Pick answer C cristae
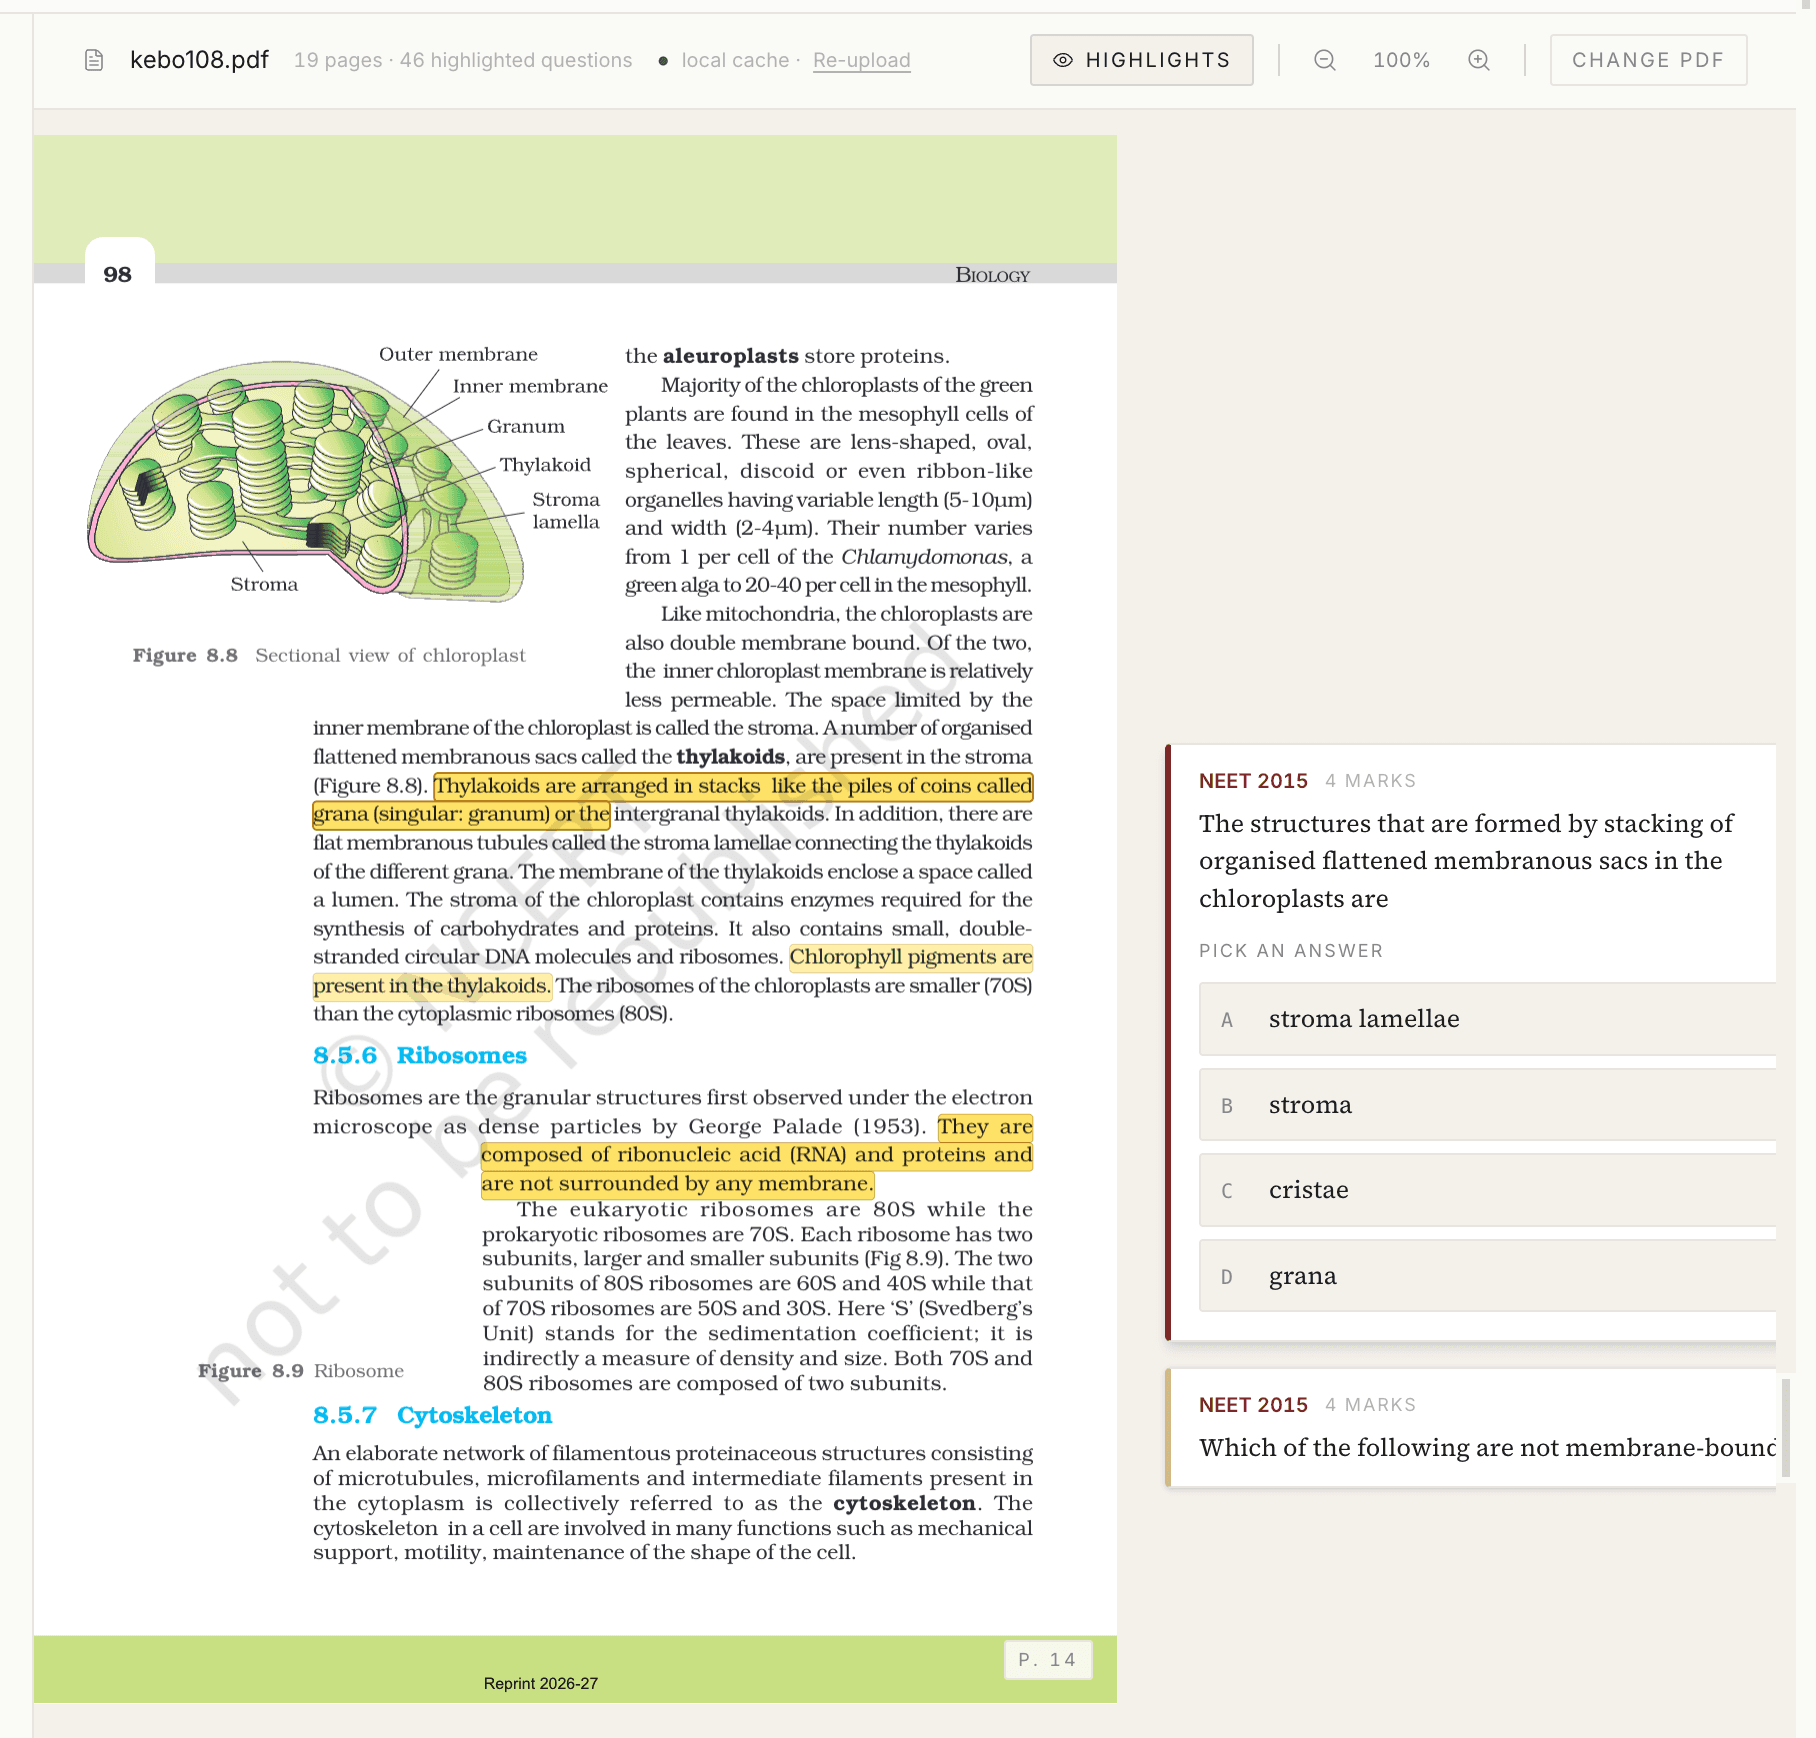This screenshot has width=1816, height=1738. (1487, 1190)
